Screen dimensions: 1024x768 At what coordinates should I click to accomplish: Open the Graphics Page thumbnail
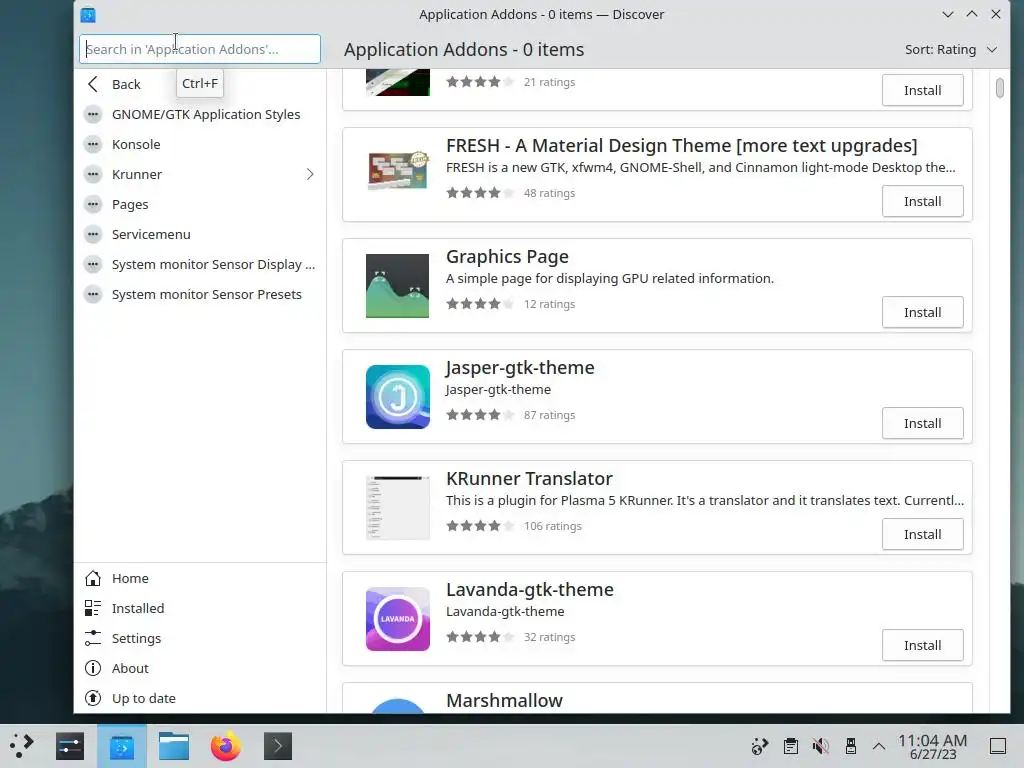point(398,286)
